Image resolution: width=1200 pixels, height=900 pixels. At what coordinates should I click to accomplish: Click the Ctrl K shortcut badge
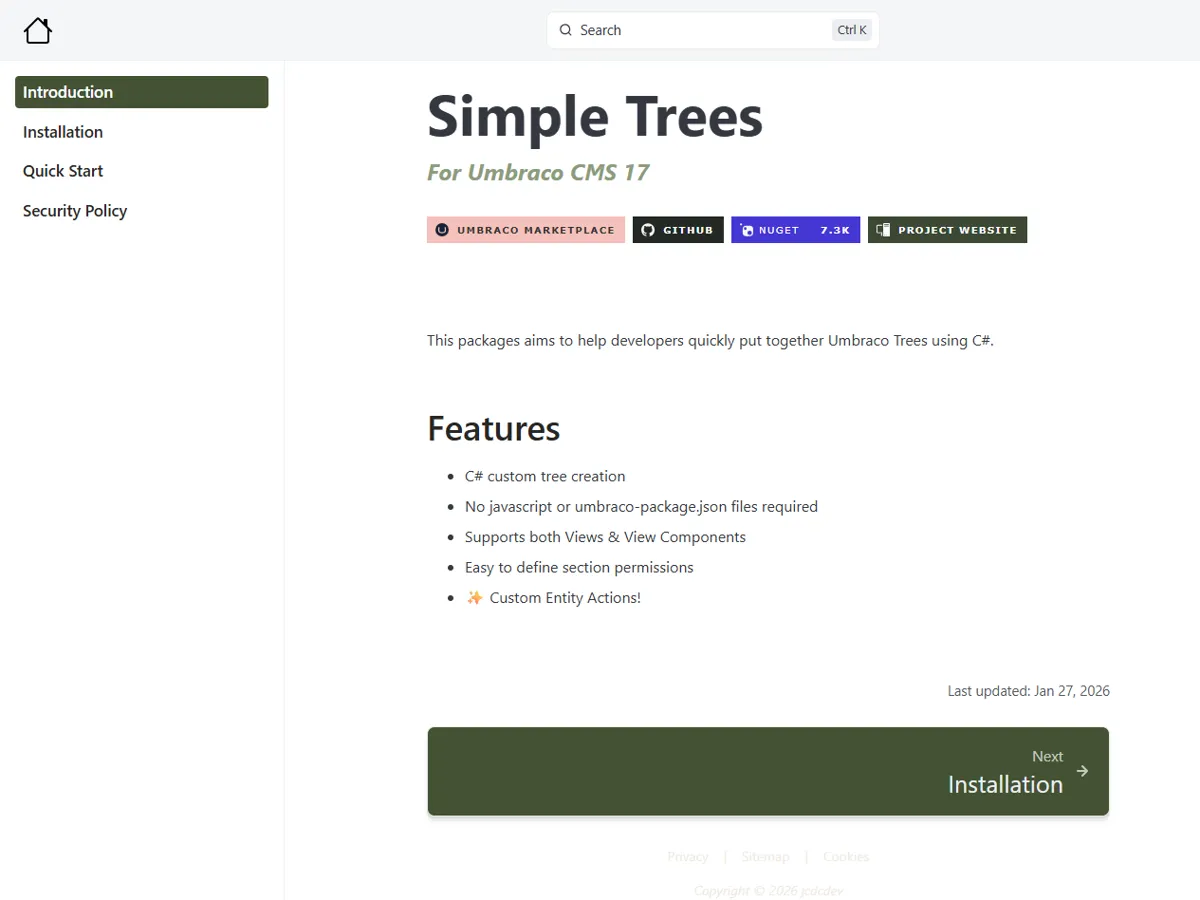click(852, 30)
